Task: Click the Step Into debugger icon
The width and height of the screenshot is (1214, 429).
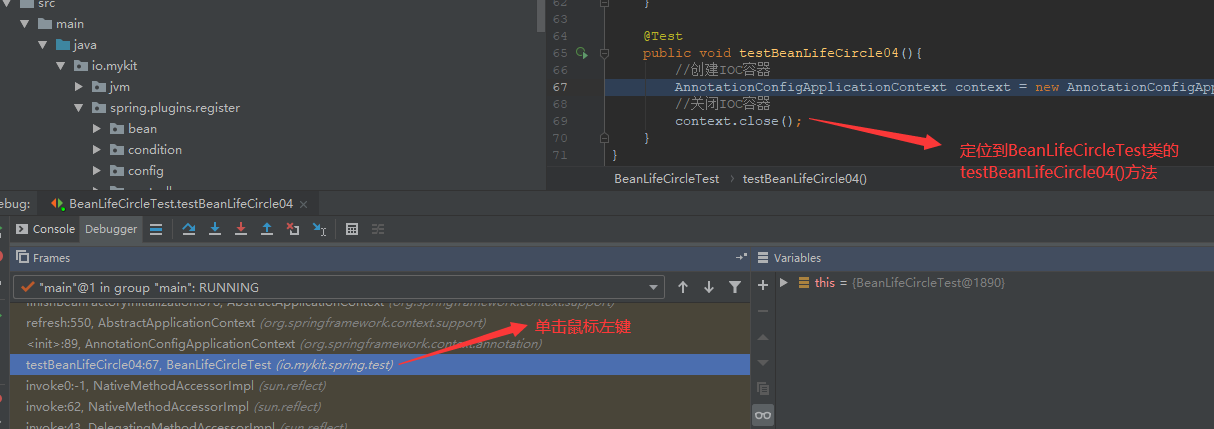Action: tap(215, 229)
